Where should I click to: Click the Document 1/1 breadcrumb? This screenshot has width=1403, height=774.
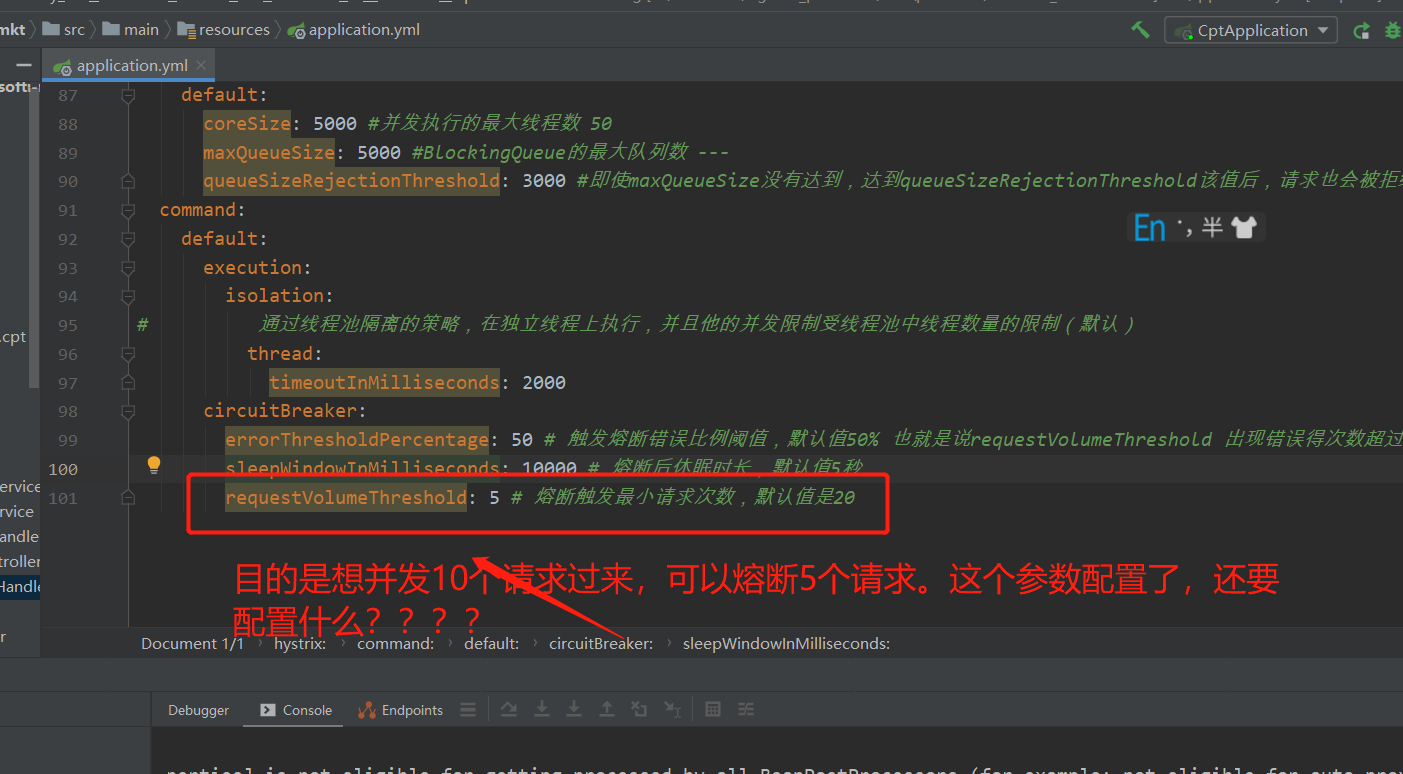(x=192, y=643)
